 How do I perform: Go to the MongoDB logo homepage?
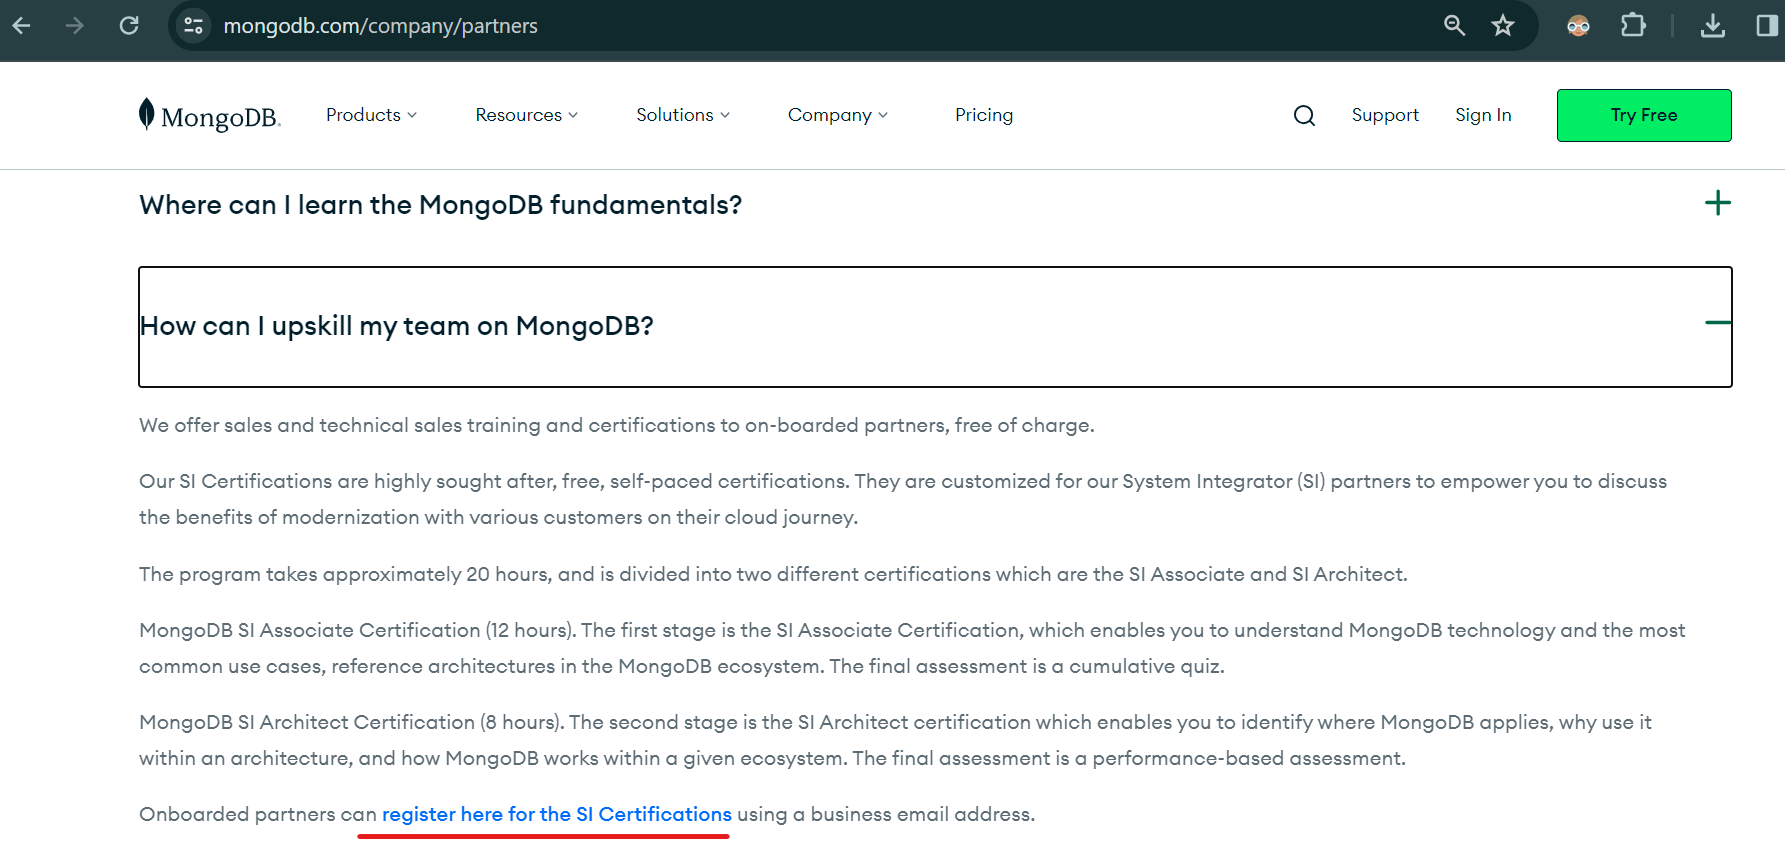coord(210,116)
